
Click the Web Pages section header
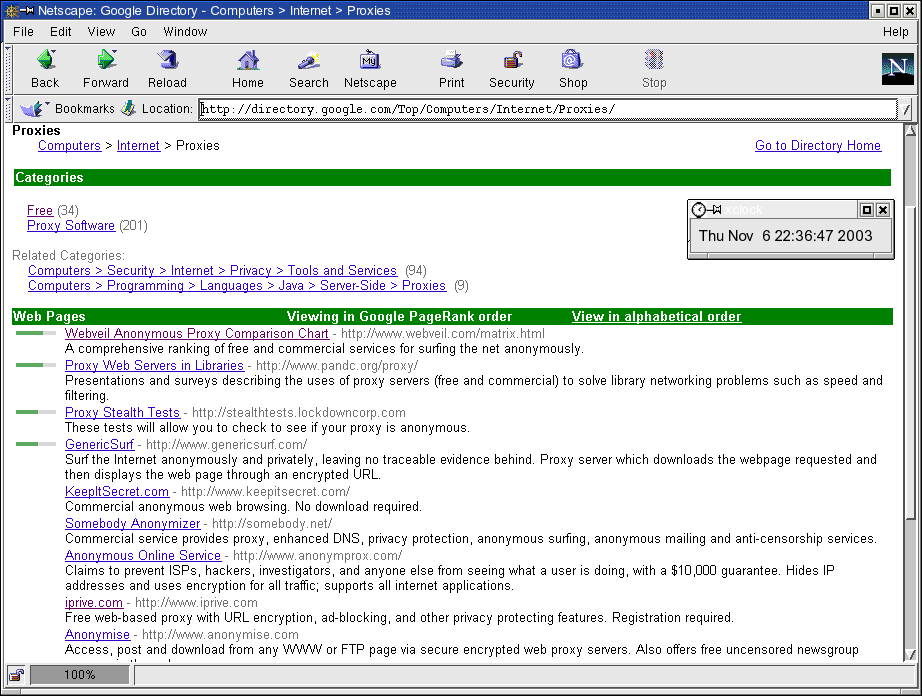(49, 316)
